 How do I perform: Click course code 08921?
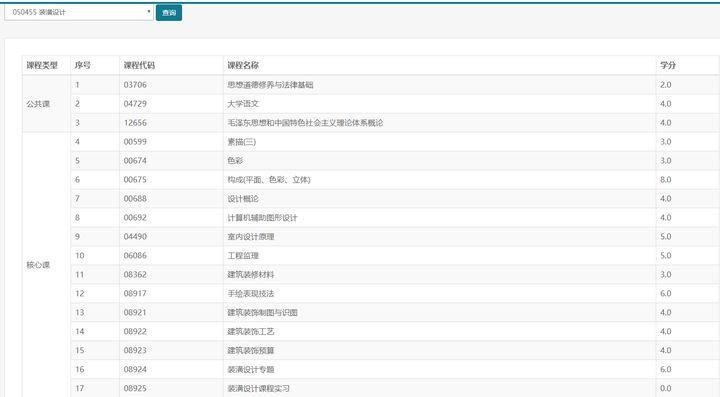(x=135, y=313)
